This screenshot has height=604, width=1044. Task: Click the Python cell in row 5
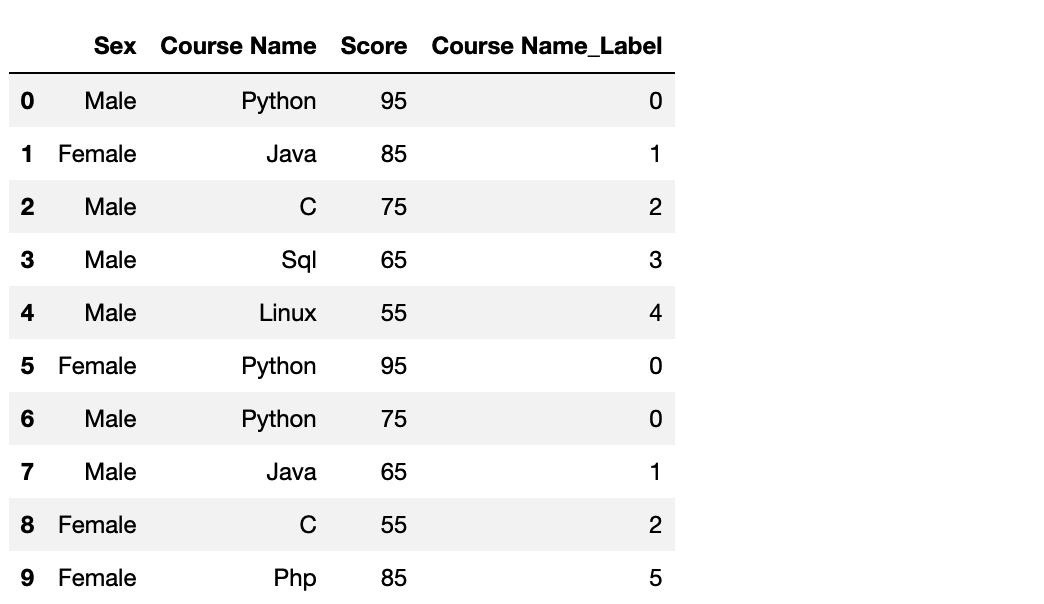click(x=279, y=366)
